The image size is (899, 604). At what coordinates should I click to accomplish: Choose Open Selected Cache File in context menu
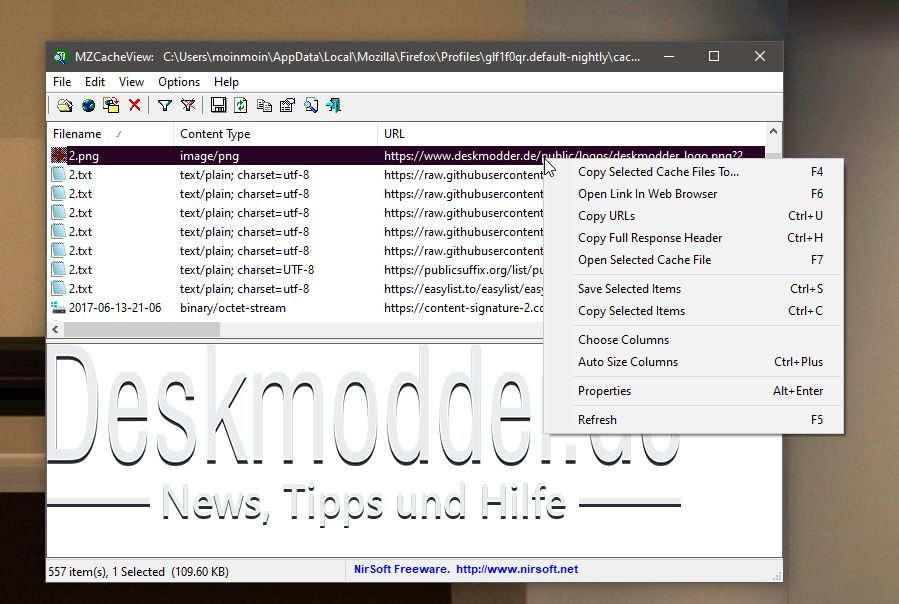pyautogui.click(x=694, y=260)
